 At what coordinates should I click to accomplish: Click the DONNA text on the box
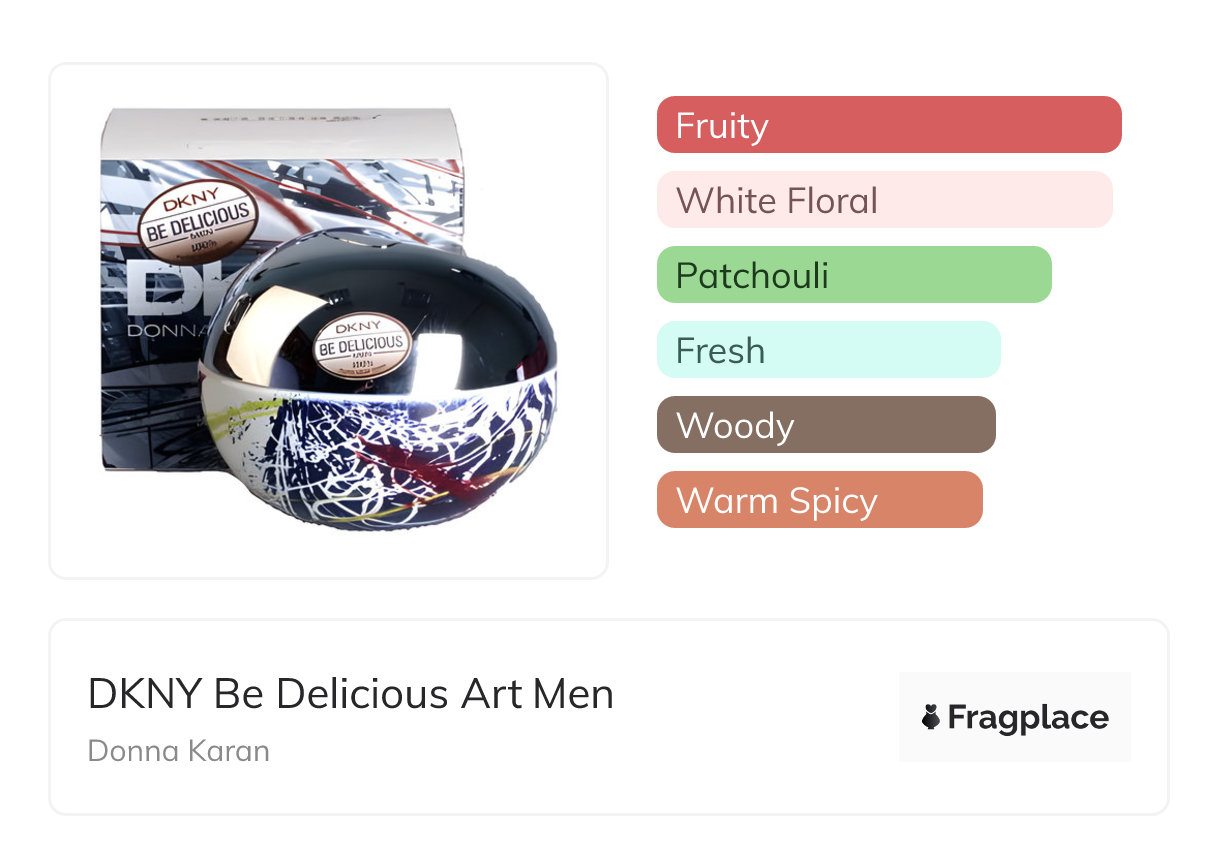[x=160, y=328]
